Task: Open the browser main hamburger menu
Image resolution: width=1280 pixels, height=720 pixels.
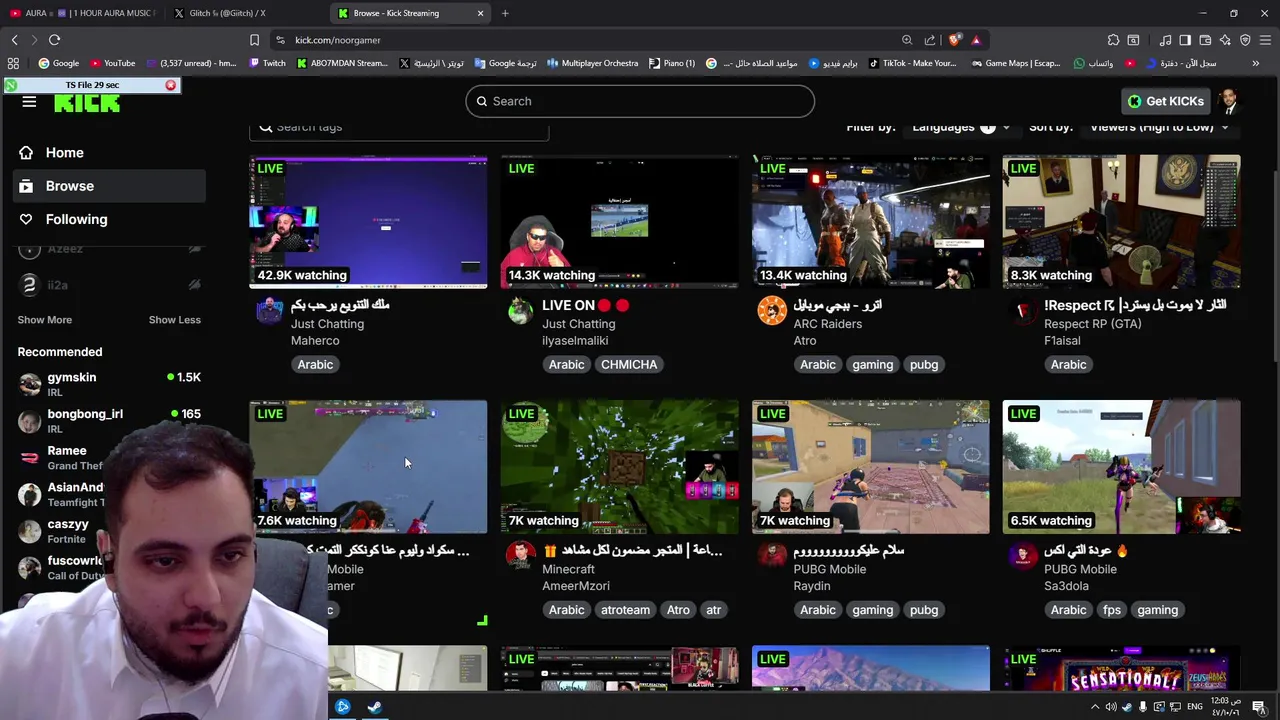Action: point(1265,40)
